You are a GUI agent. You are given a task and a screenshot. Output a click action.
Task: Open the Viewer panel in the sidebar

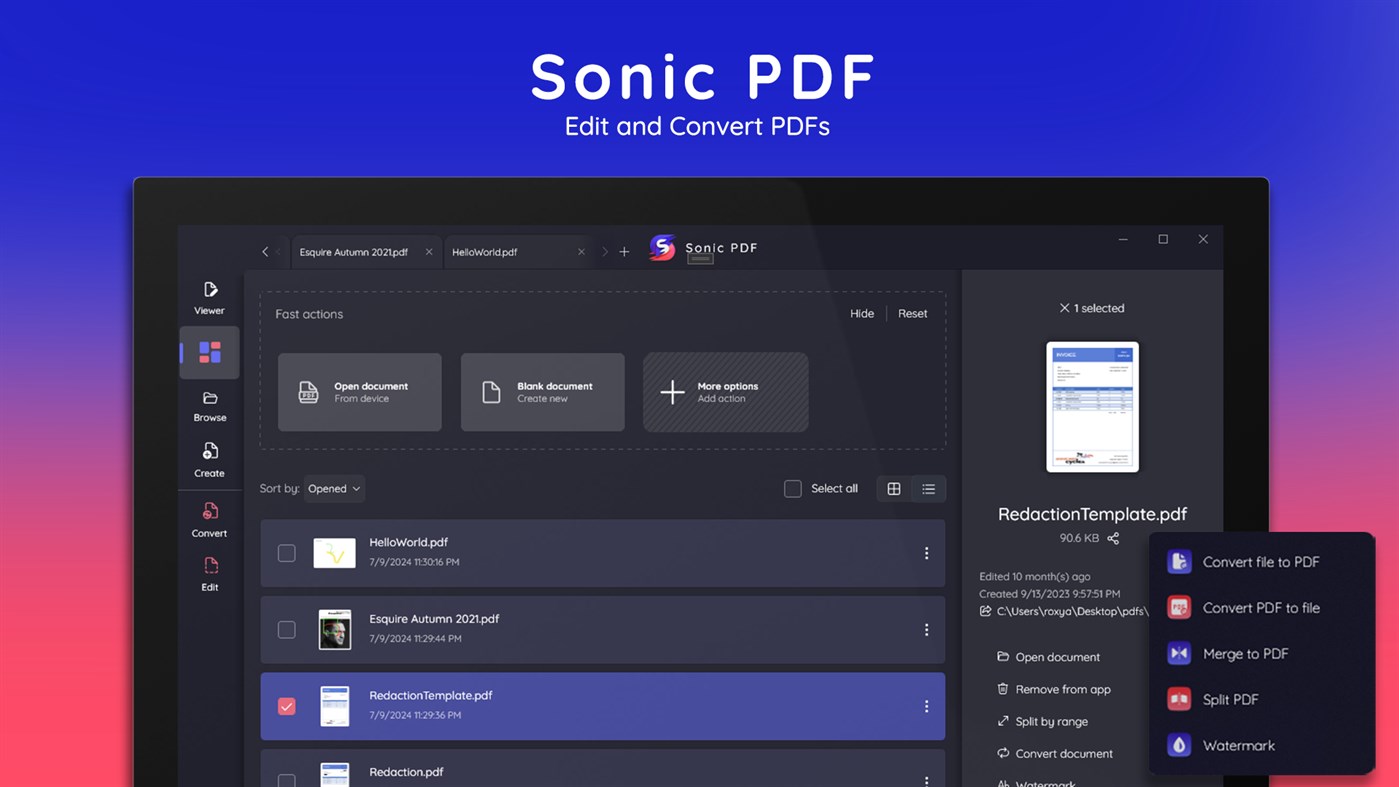tap(209, 297)
